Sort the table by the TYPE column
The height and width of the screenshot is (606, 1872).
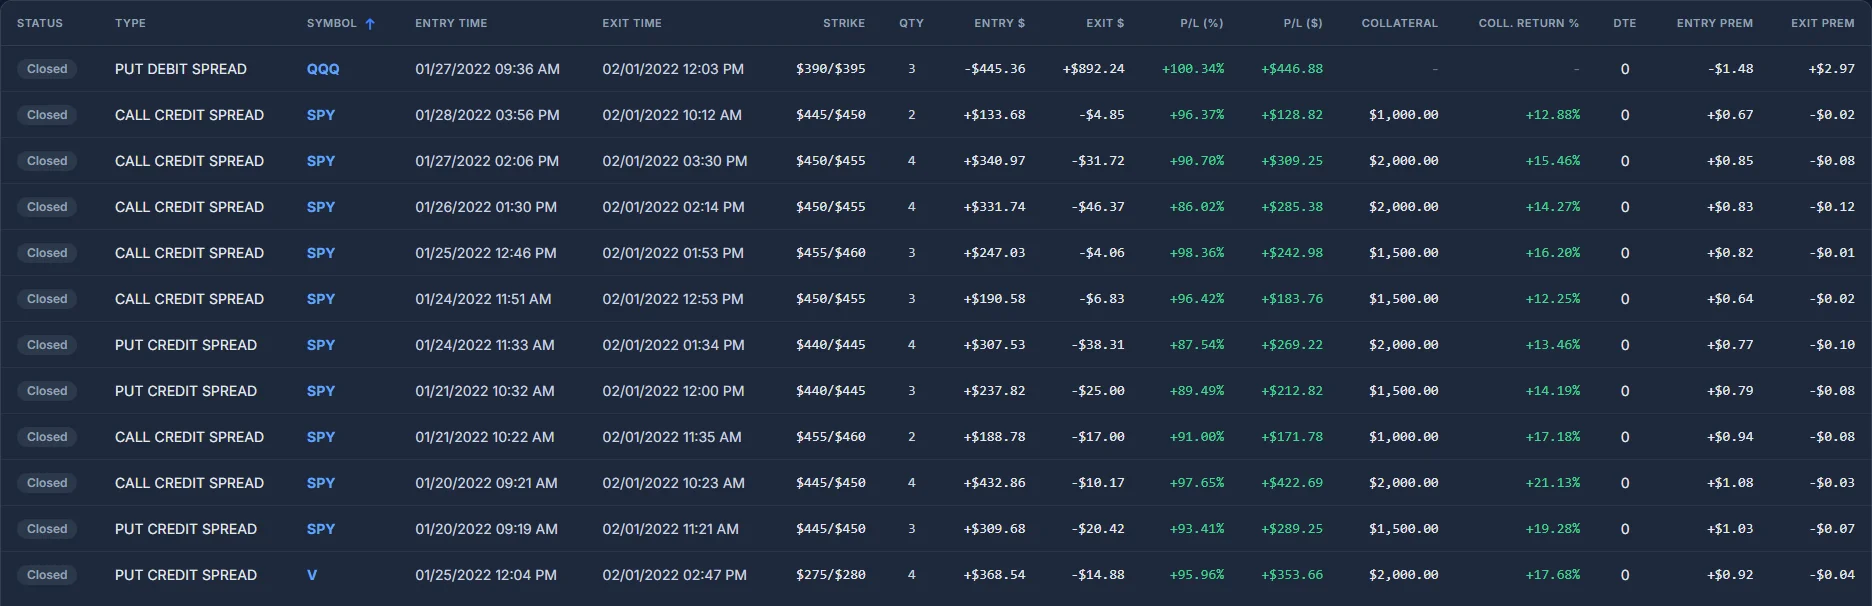pos(130,22)
